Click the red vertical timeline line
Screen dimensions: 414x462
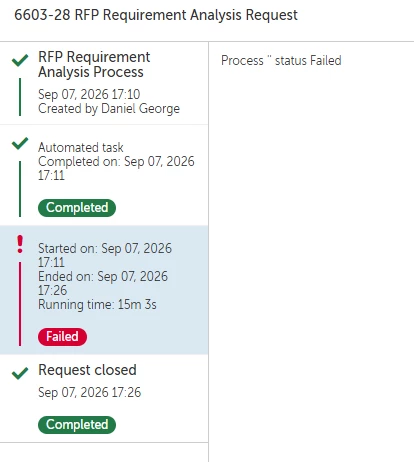coord(20,304)
